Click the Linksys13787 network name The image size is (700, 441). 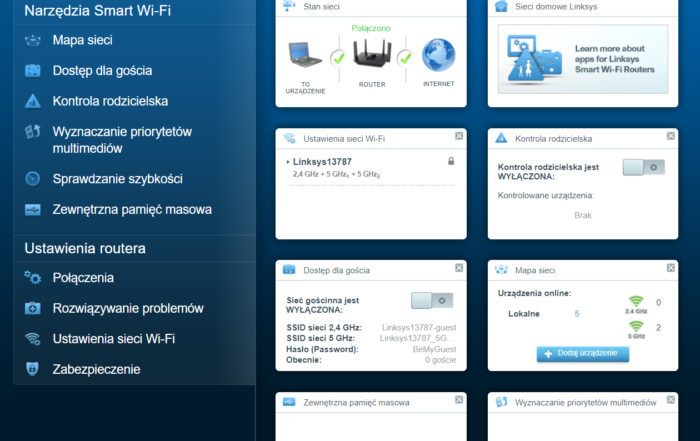point(322,162)
